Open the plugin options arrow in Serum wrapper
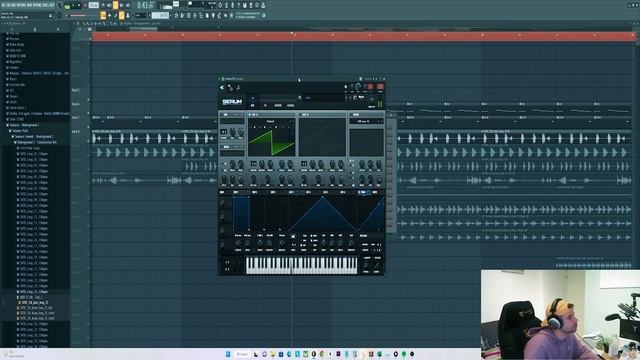This screenshot has width=640, height=360. (222, 87)
